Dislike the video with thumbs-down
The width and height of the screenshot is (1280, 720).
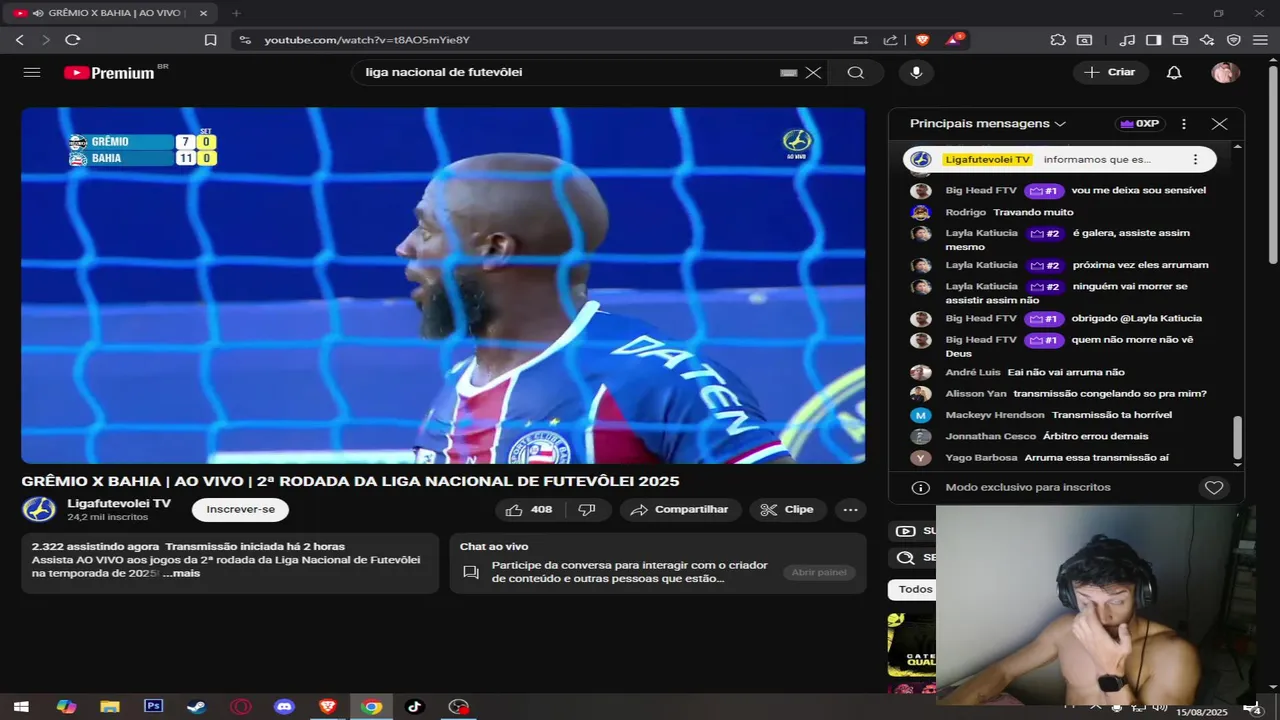coord(587,509)
